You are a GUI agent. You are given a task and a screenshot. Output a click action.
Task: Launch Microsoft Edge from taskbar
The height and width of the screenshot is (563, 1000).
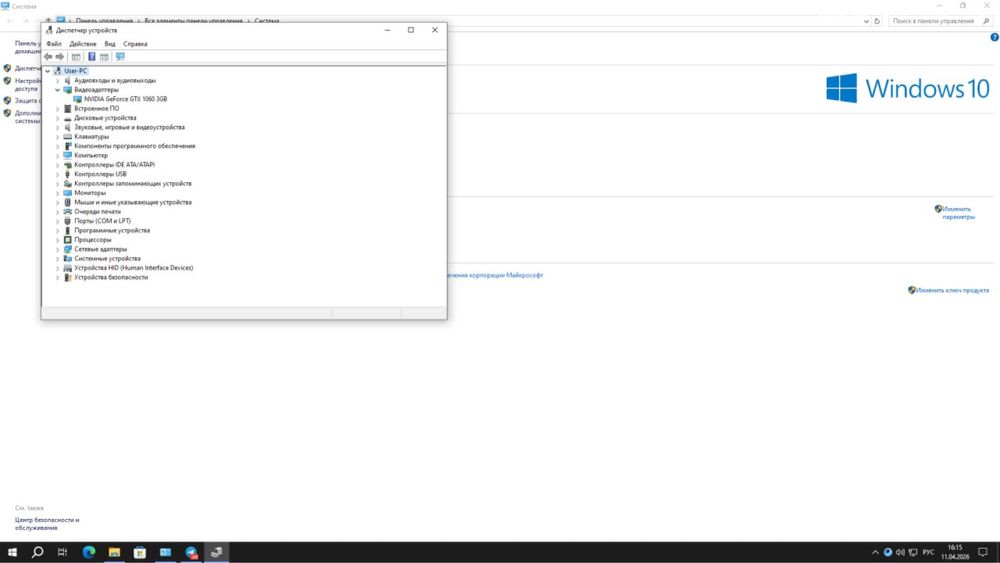tap(89, 552)
